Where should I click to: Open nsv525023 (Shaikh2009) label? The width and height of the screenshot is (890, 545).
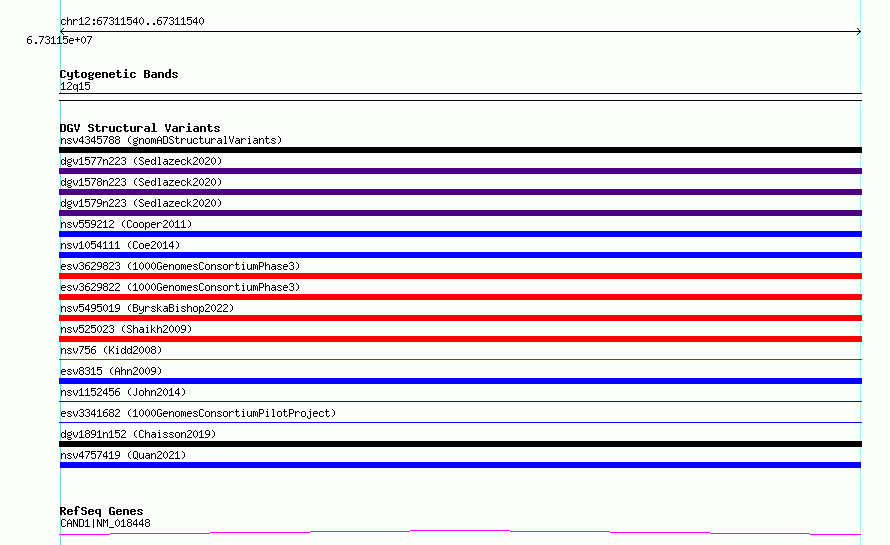coord(126,329)
